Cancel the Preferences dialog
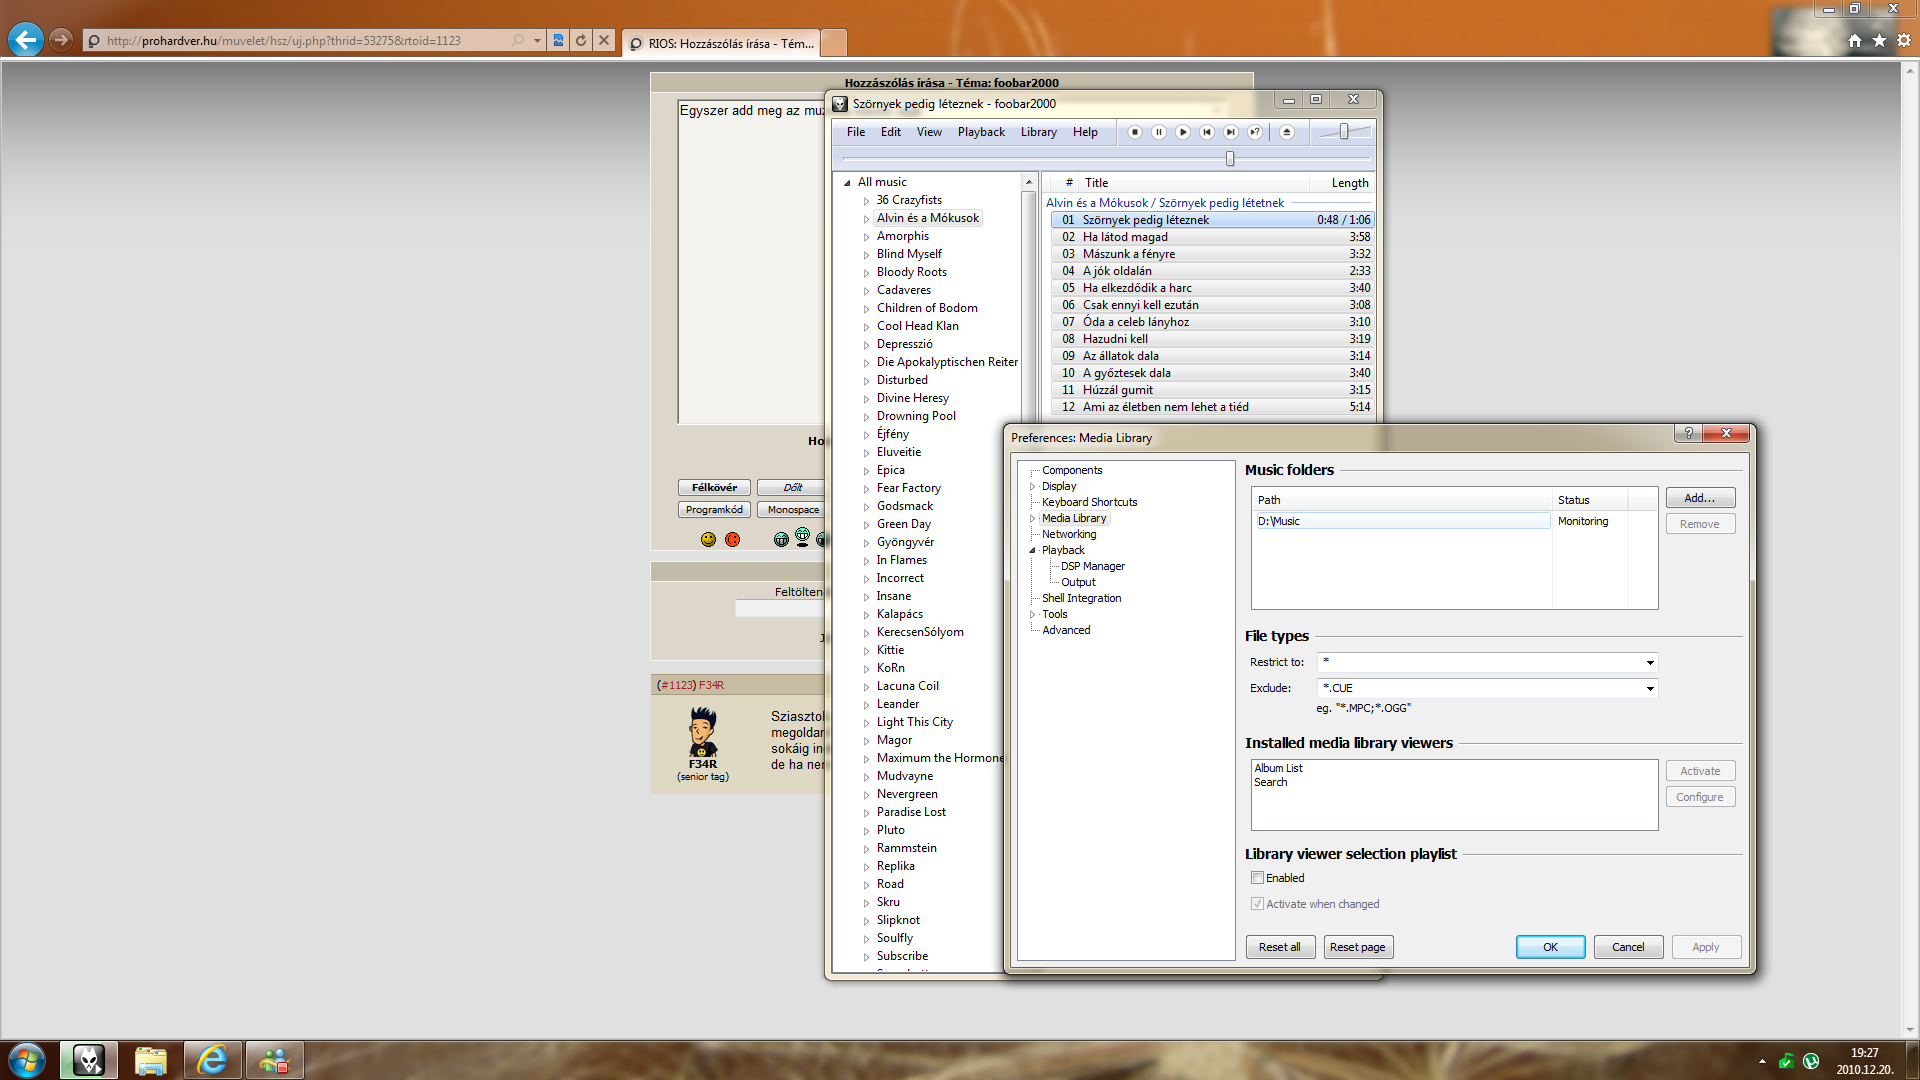 coord(1628,947)
